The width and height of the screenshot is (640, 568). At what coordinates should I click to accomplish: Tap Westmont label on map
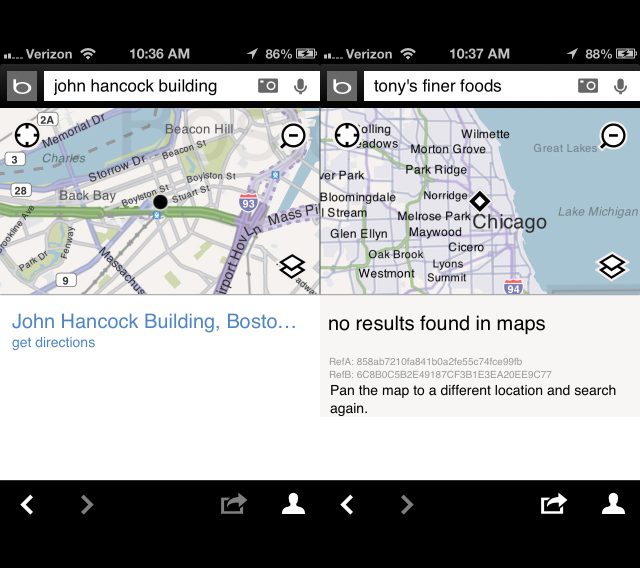point(387,273)
